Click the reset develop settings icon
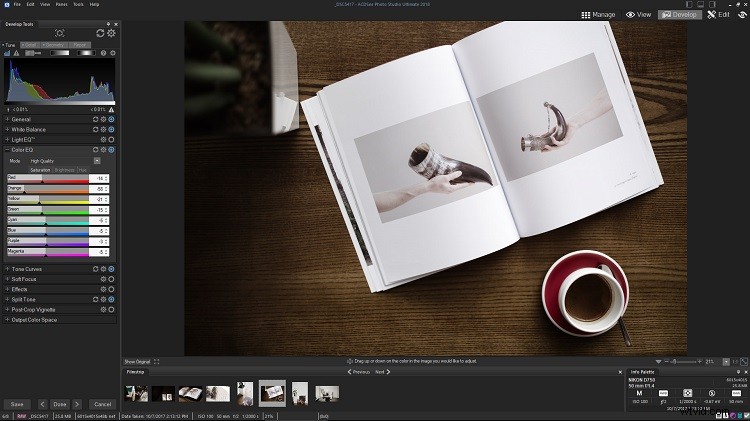 click(100, 33)
